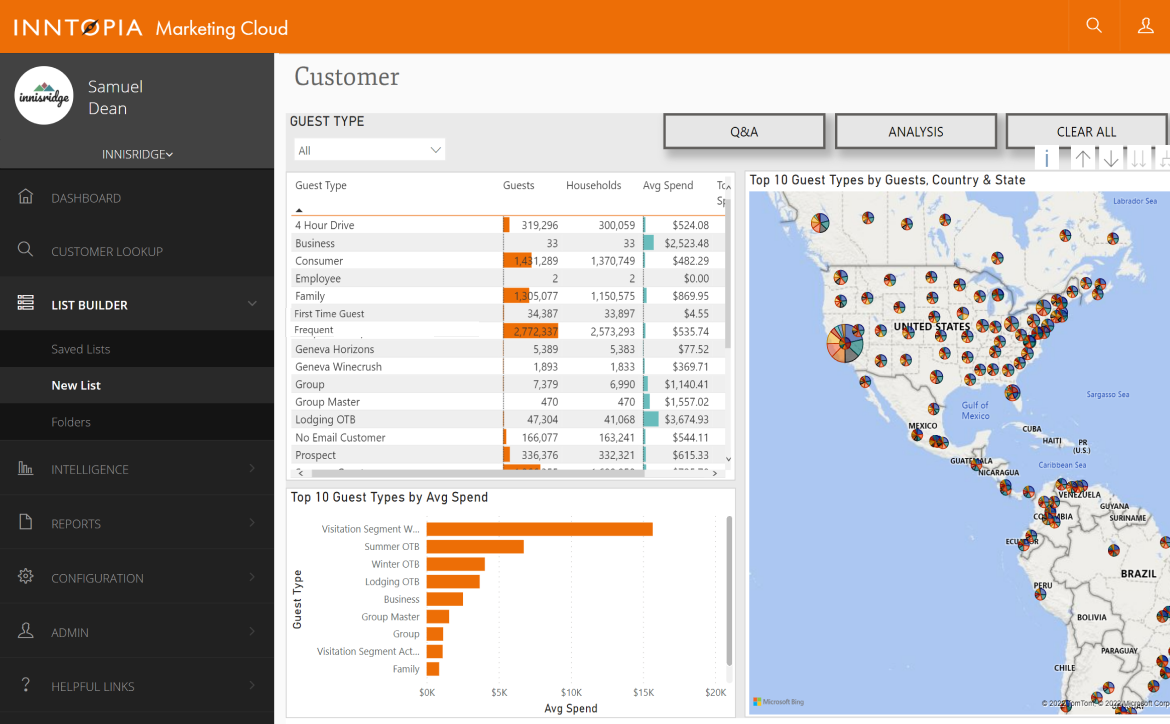Viewport: 1170px width, 724px height.
Task: Select Folders under List Builder
Action: point(71,422)
